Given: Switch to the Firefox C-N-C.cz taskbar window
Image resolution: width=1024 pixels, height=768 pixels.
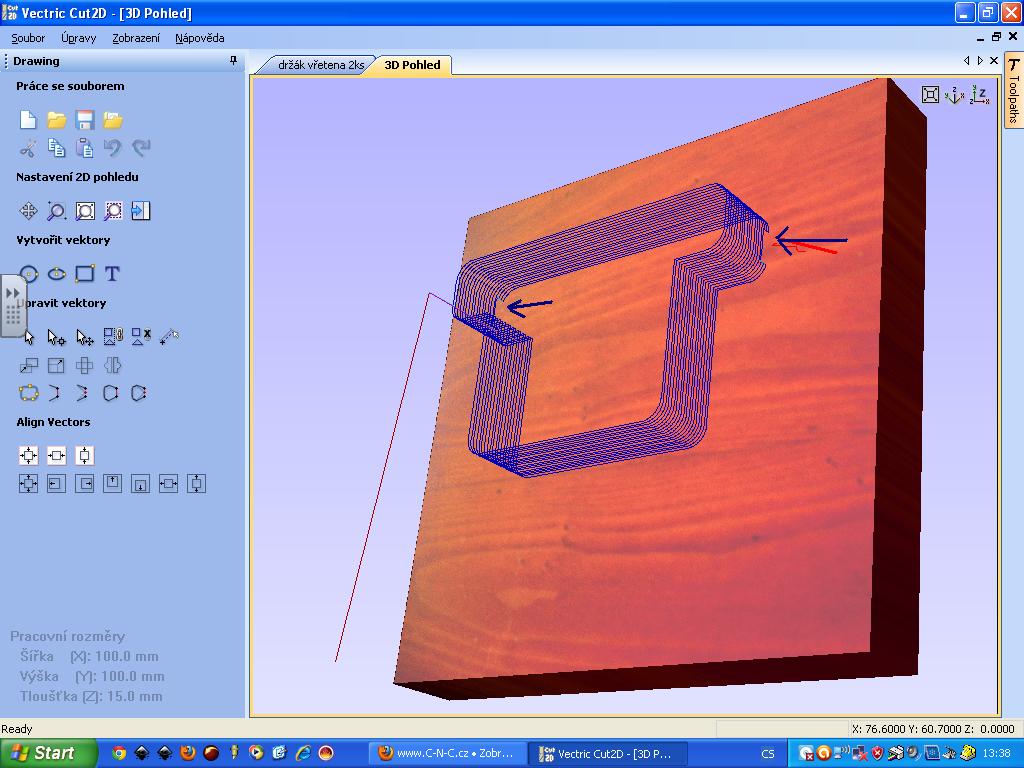Looking at the screenshot, I should click(446, 753).
